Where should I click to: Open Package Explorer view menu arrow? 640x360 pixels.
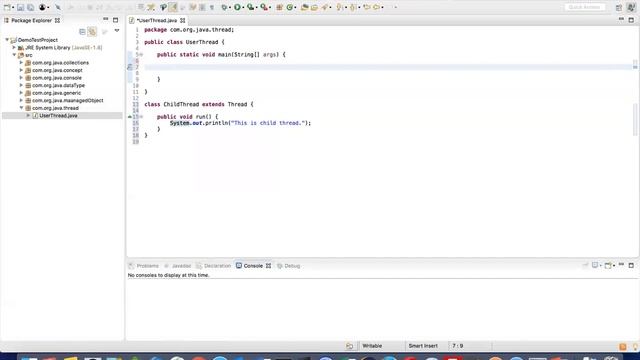117,31
